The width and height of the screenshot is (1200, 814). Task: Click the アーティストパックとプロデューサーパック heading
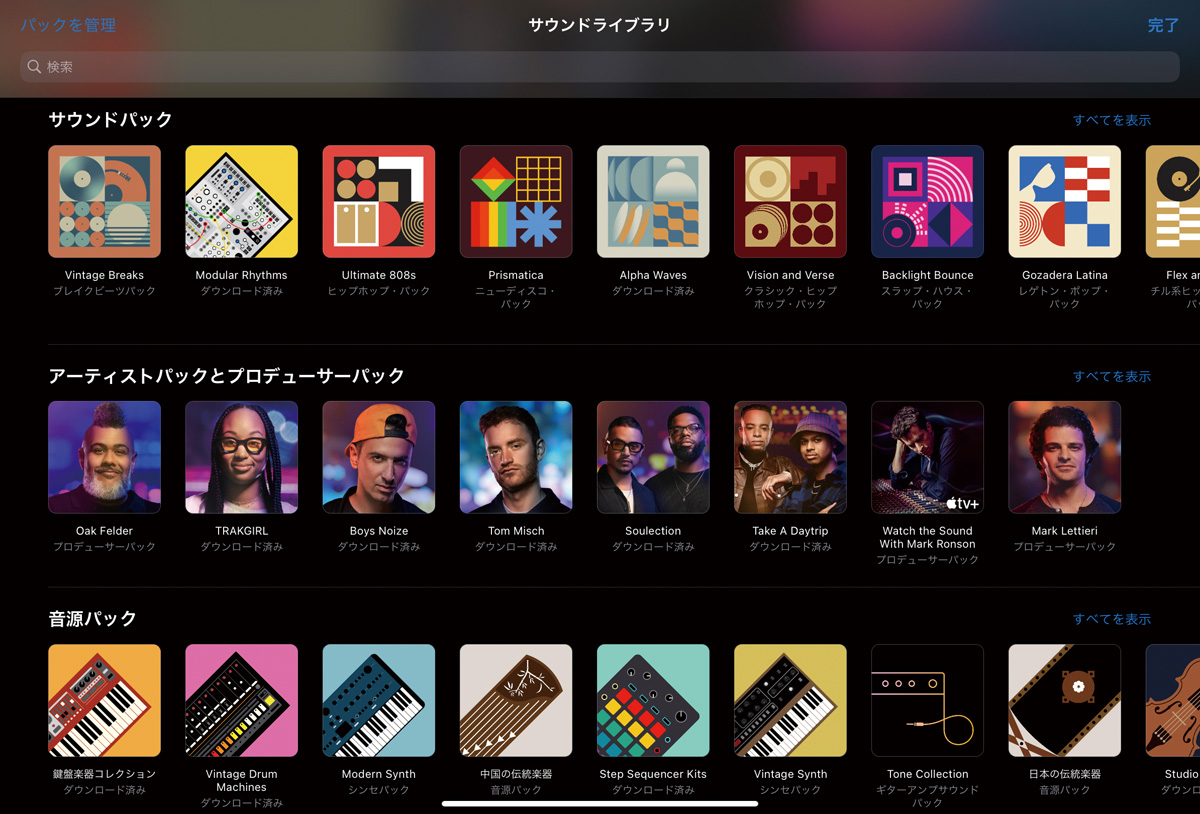227,376
